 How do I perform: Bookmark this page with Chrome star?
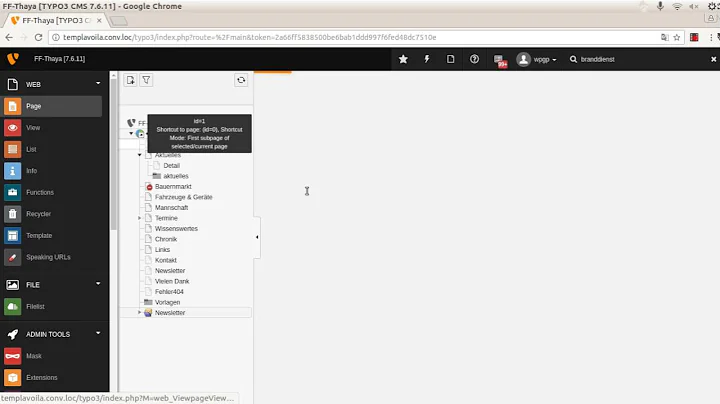676,37
